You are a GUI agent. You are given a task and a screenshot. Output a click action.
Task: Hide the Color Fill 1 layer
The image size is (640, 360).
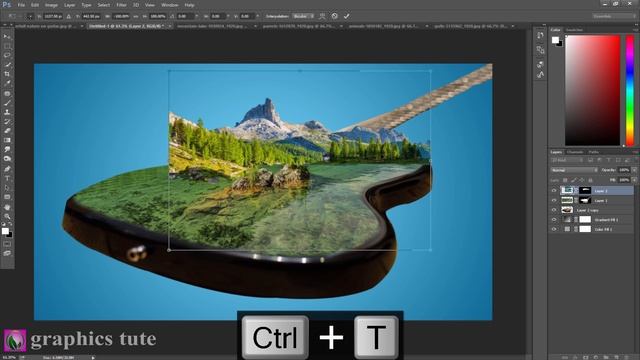[554, 229]
